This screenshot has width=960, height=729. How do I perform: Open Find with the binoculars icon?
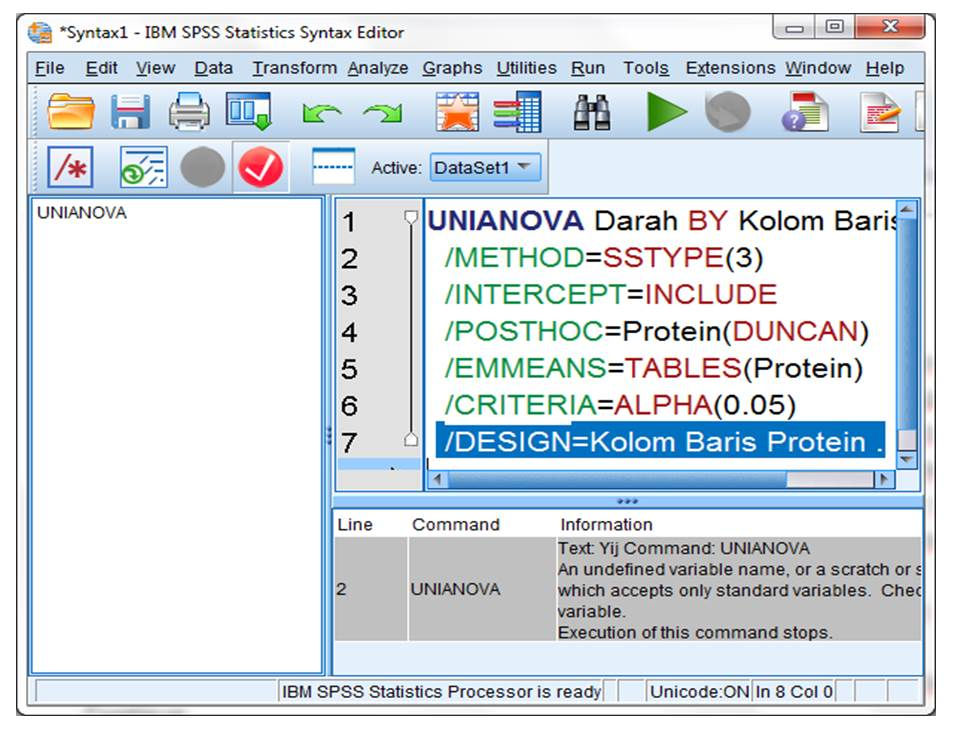pyautogui.click(x=591, y=111)
